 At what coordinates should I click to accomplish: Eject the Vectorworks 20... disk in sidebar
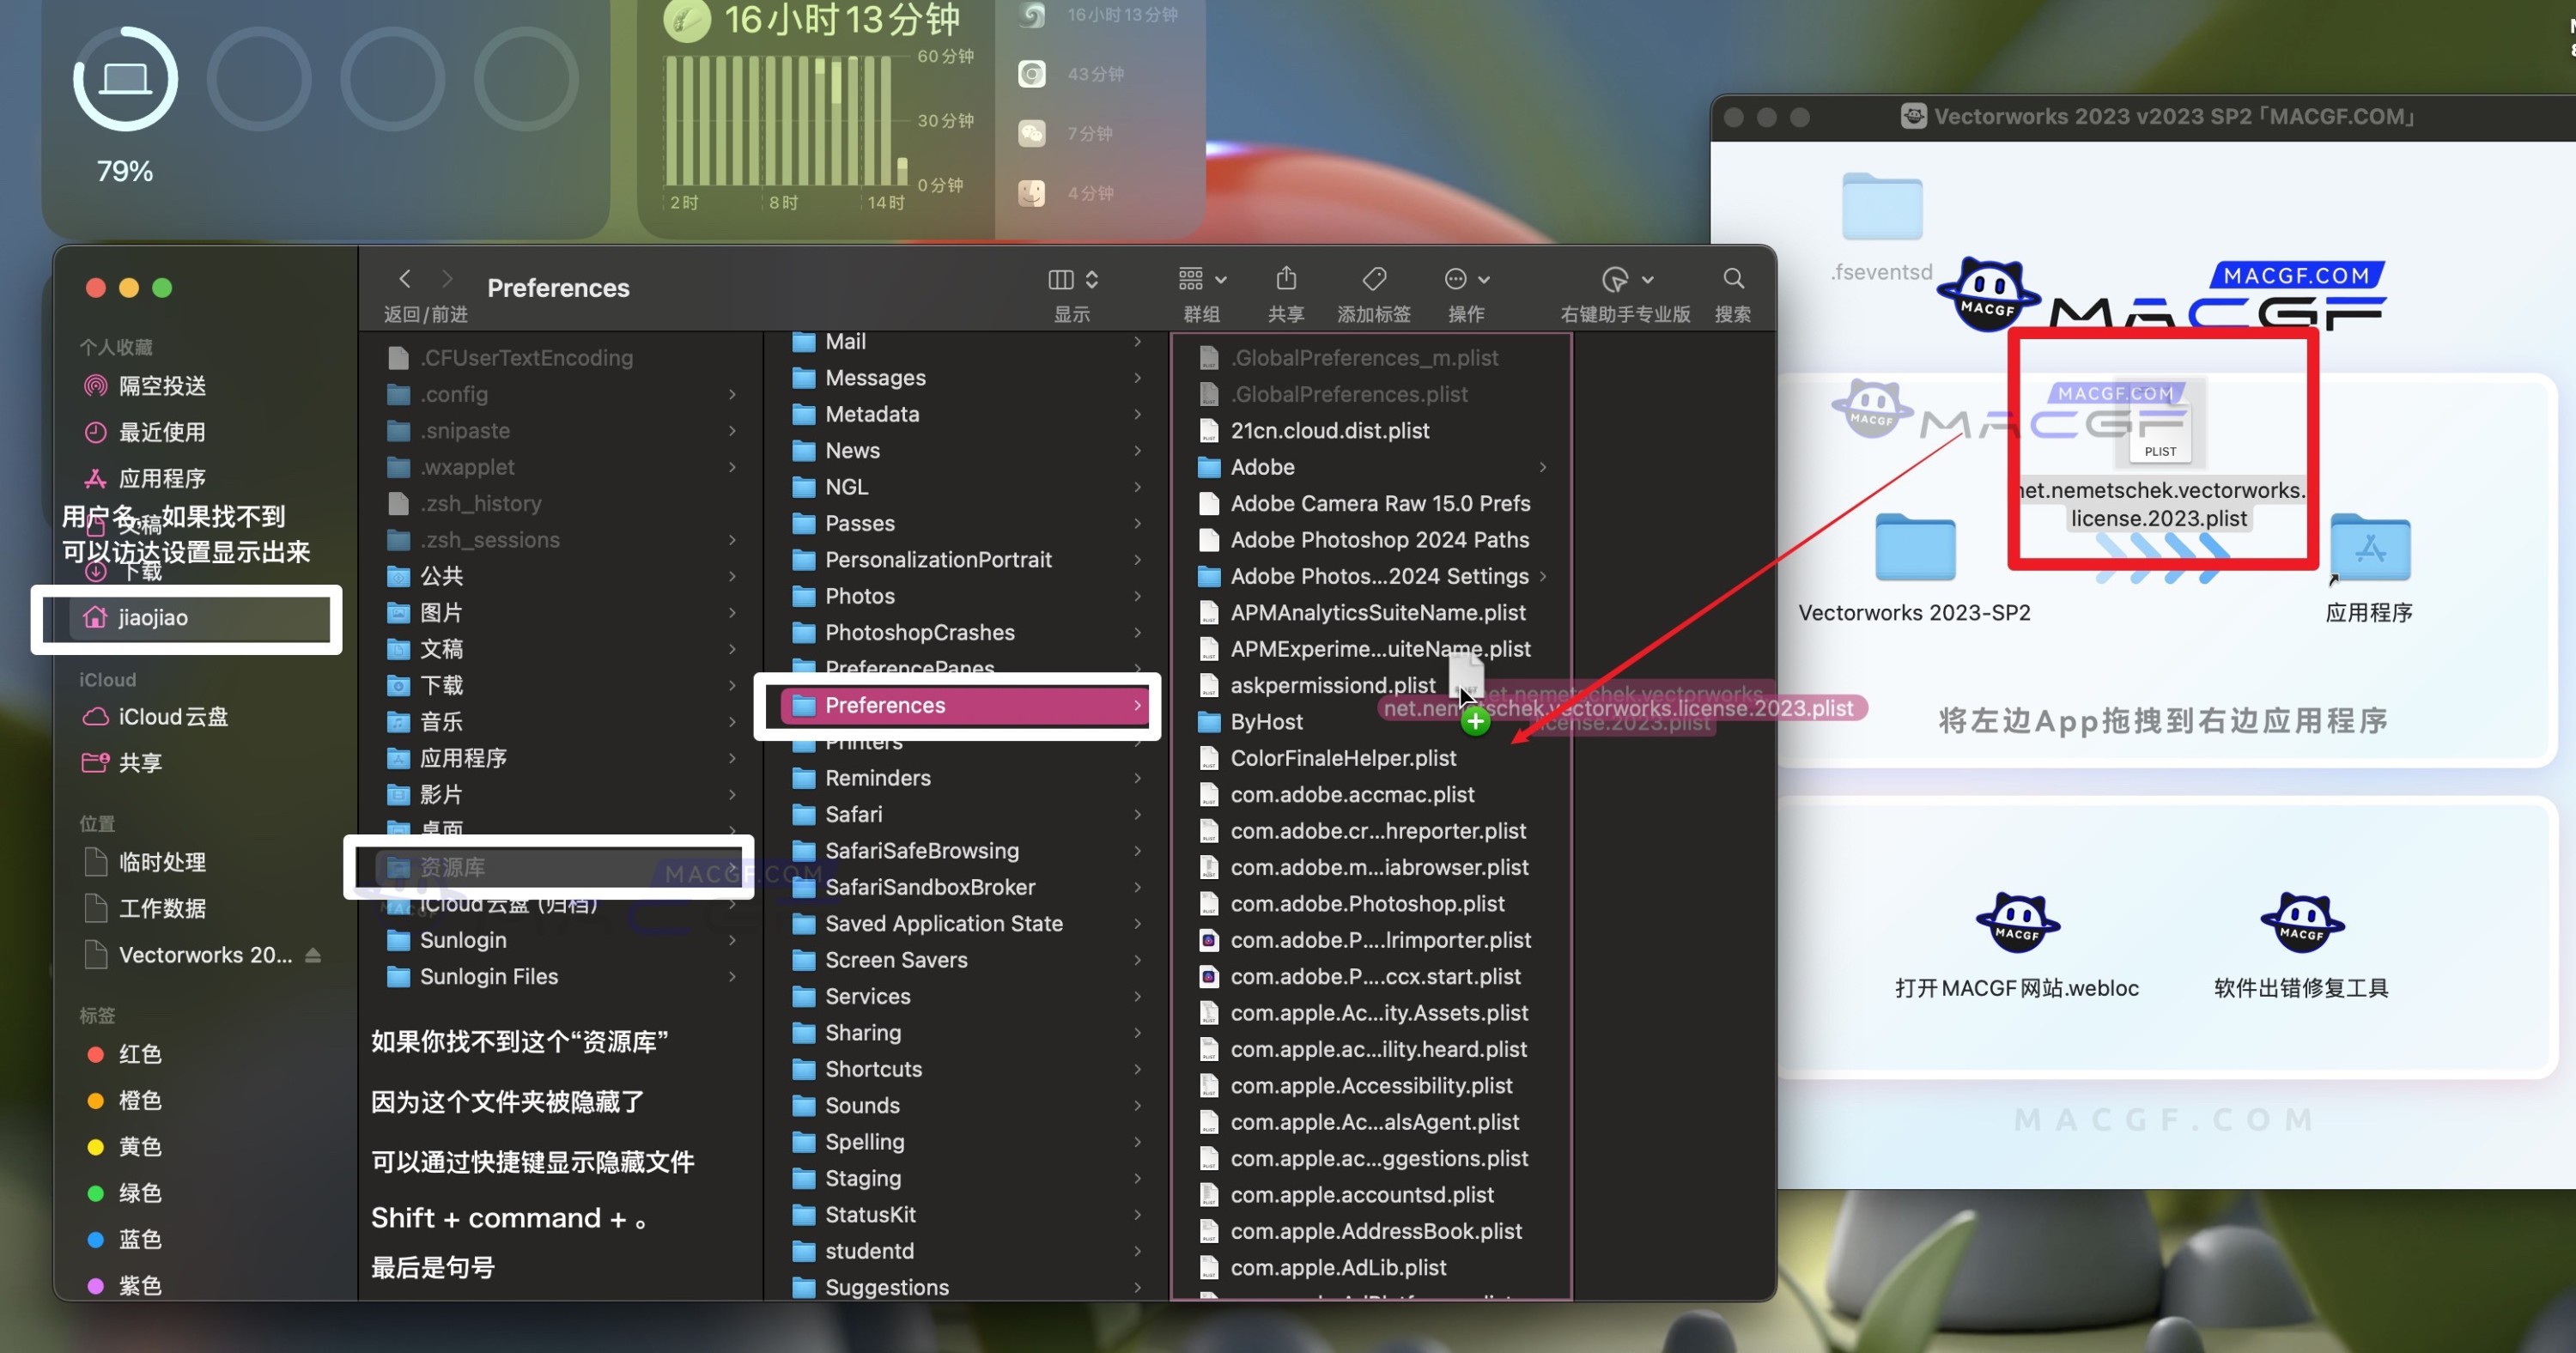tap(313, 955)
